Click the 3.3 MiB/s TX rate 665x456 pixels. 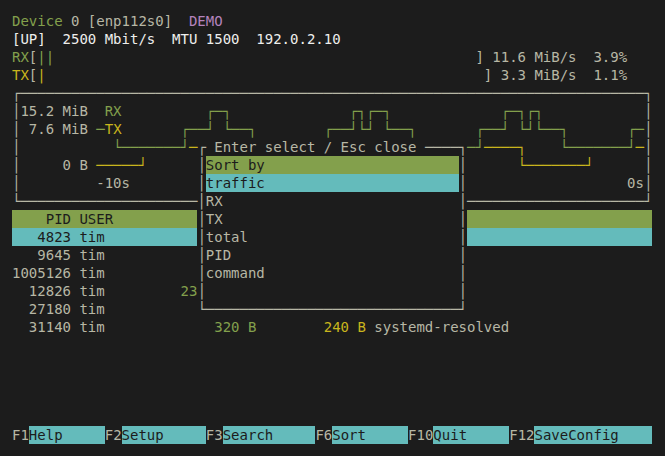click(539, 76)
